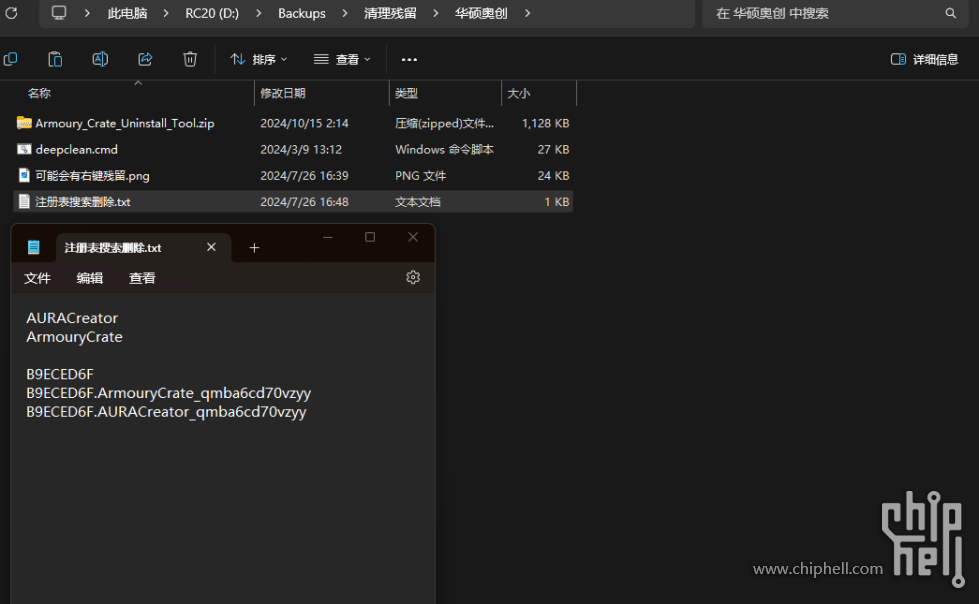Click the B9ECED6F line in Notepad
The width and height of the screenshot is (979, 604).
coord(60,374)
